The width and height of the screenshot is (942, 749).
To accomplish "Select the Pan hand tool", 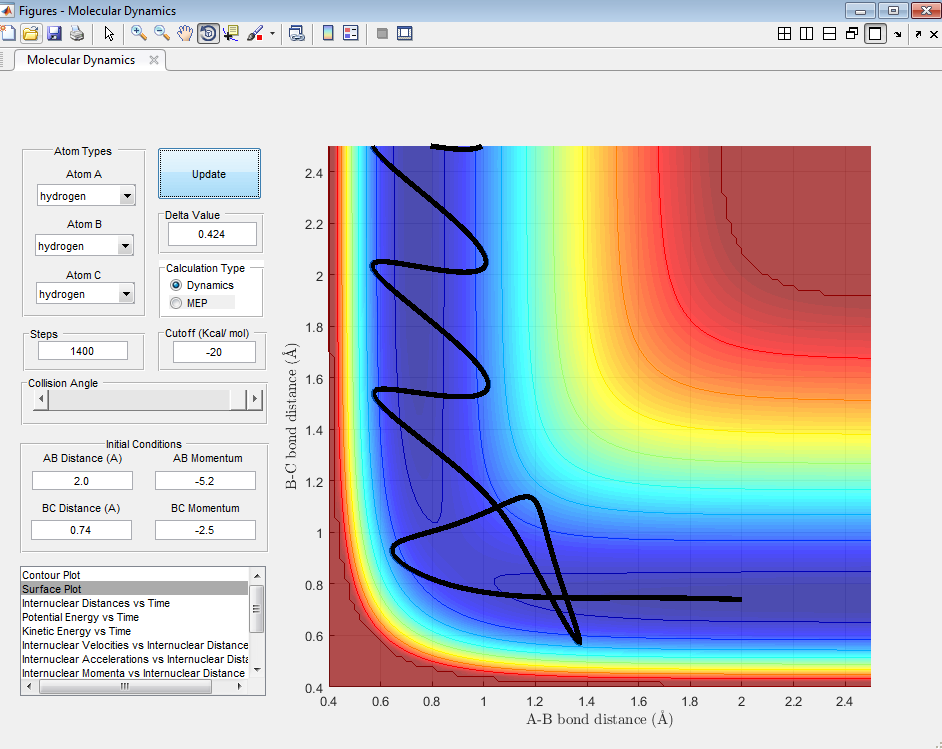I will [x=185, y=33].
